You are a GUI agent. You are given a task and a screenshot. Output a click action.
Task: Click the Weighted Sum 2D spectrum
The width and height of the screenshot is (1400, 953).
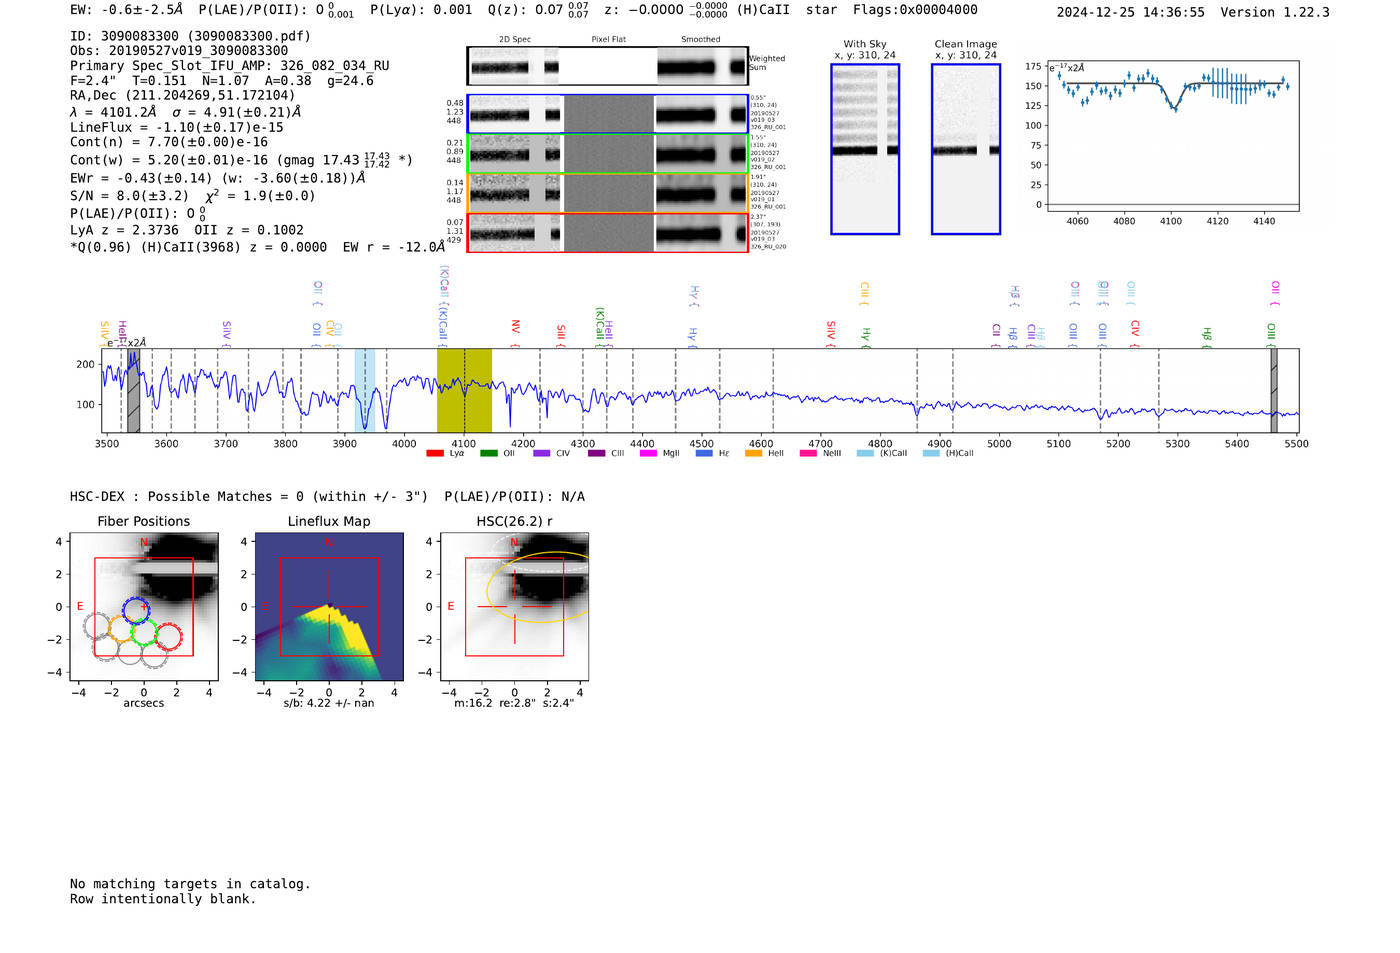tap(607, 66)
